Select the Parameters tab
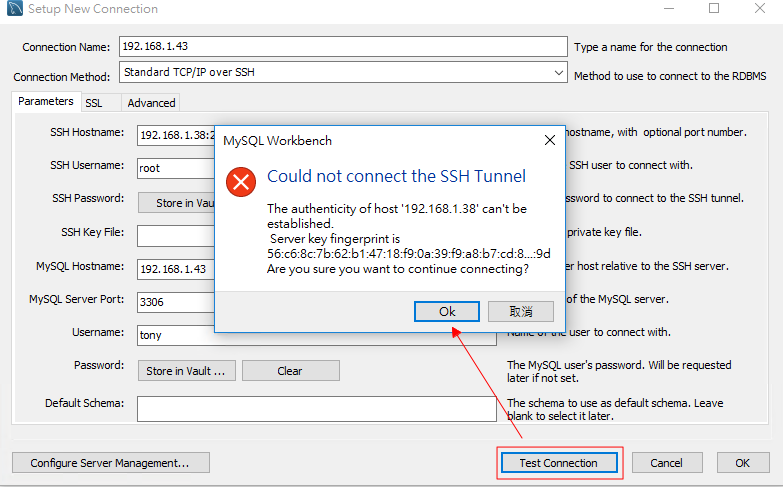 pos(46,101)
